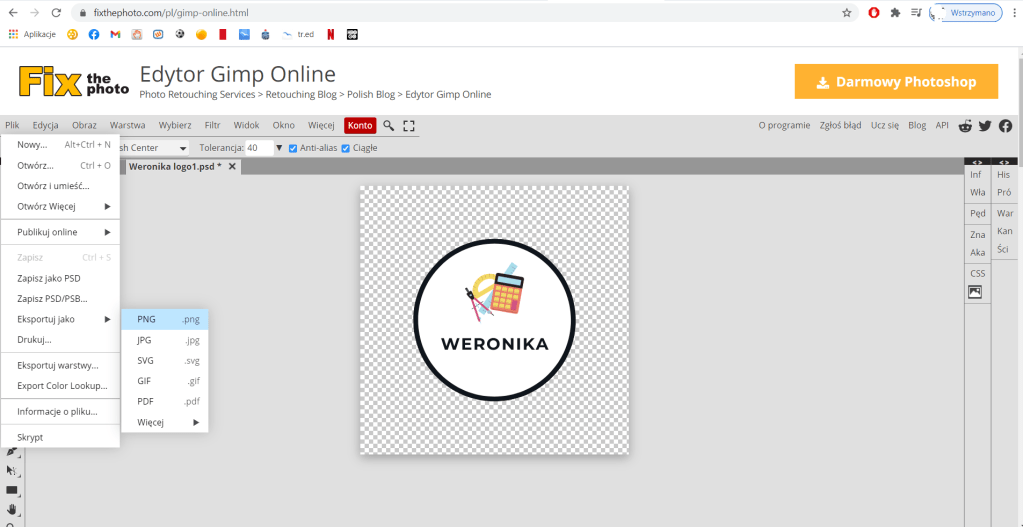The width and height of the screenshot is (1023, 527).
Task: Disable the Anti-alias checkbox
Action: [293, 148]
